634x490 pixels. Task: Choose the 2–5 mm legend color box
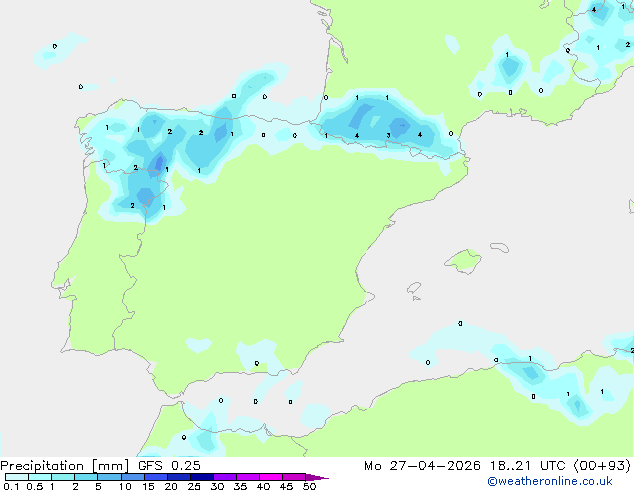click(x=86, y=477)
